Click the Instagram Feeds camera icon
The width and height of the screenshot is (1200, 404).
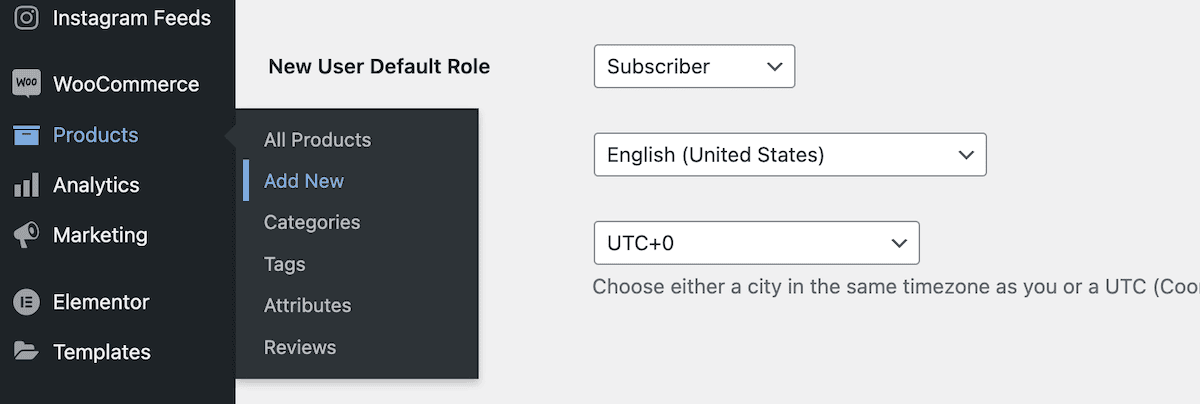[26, 18]
